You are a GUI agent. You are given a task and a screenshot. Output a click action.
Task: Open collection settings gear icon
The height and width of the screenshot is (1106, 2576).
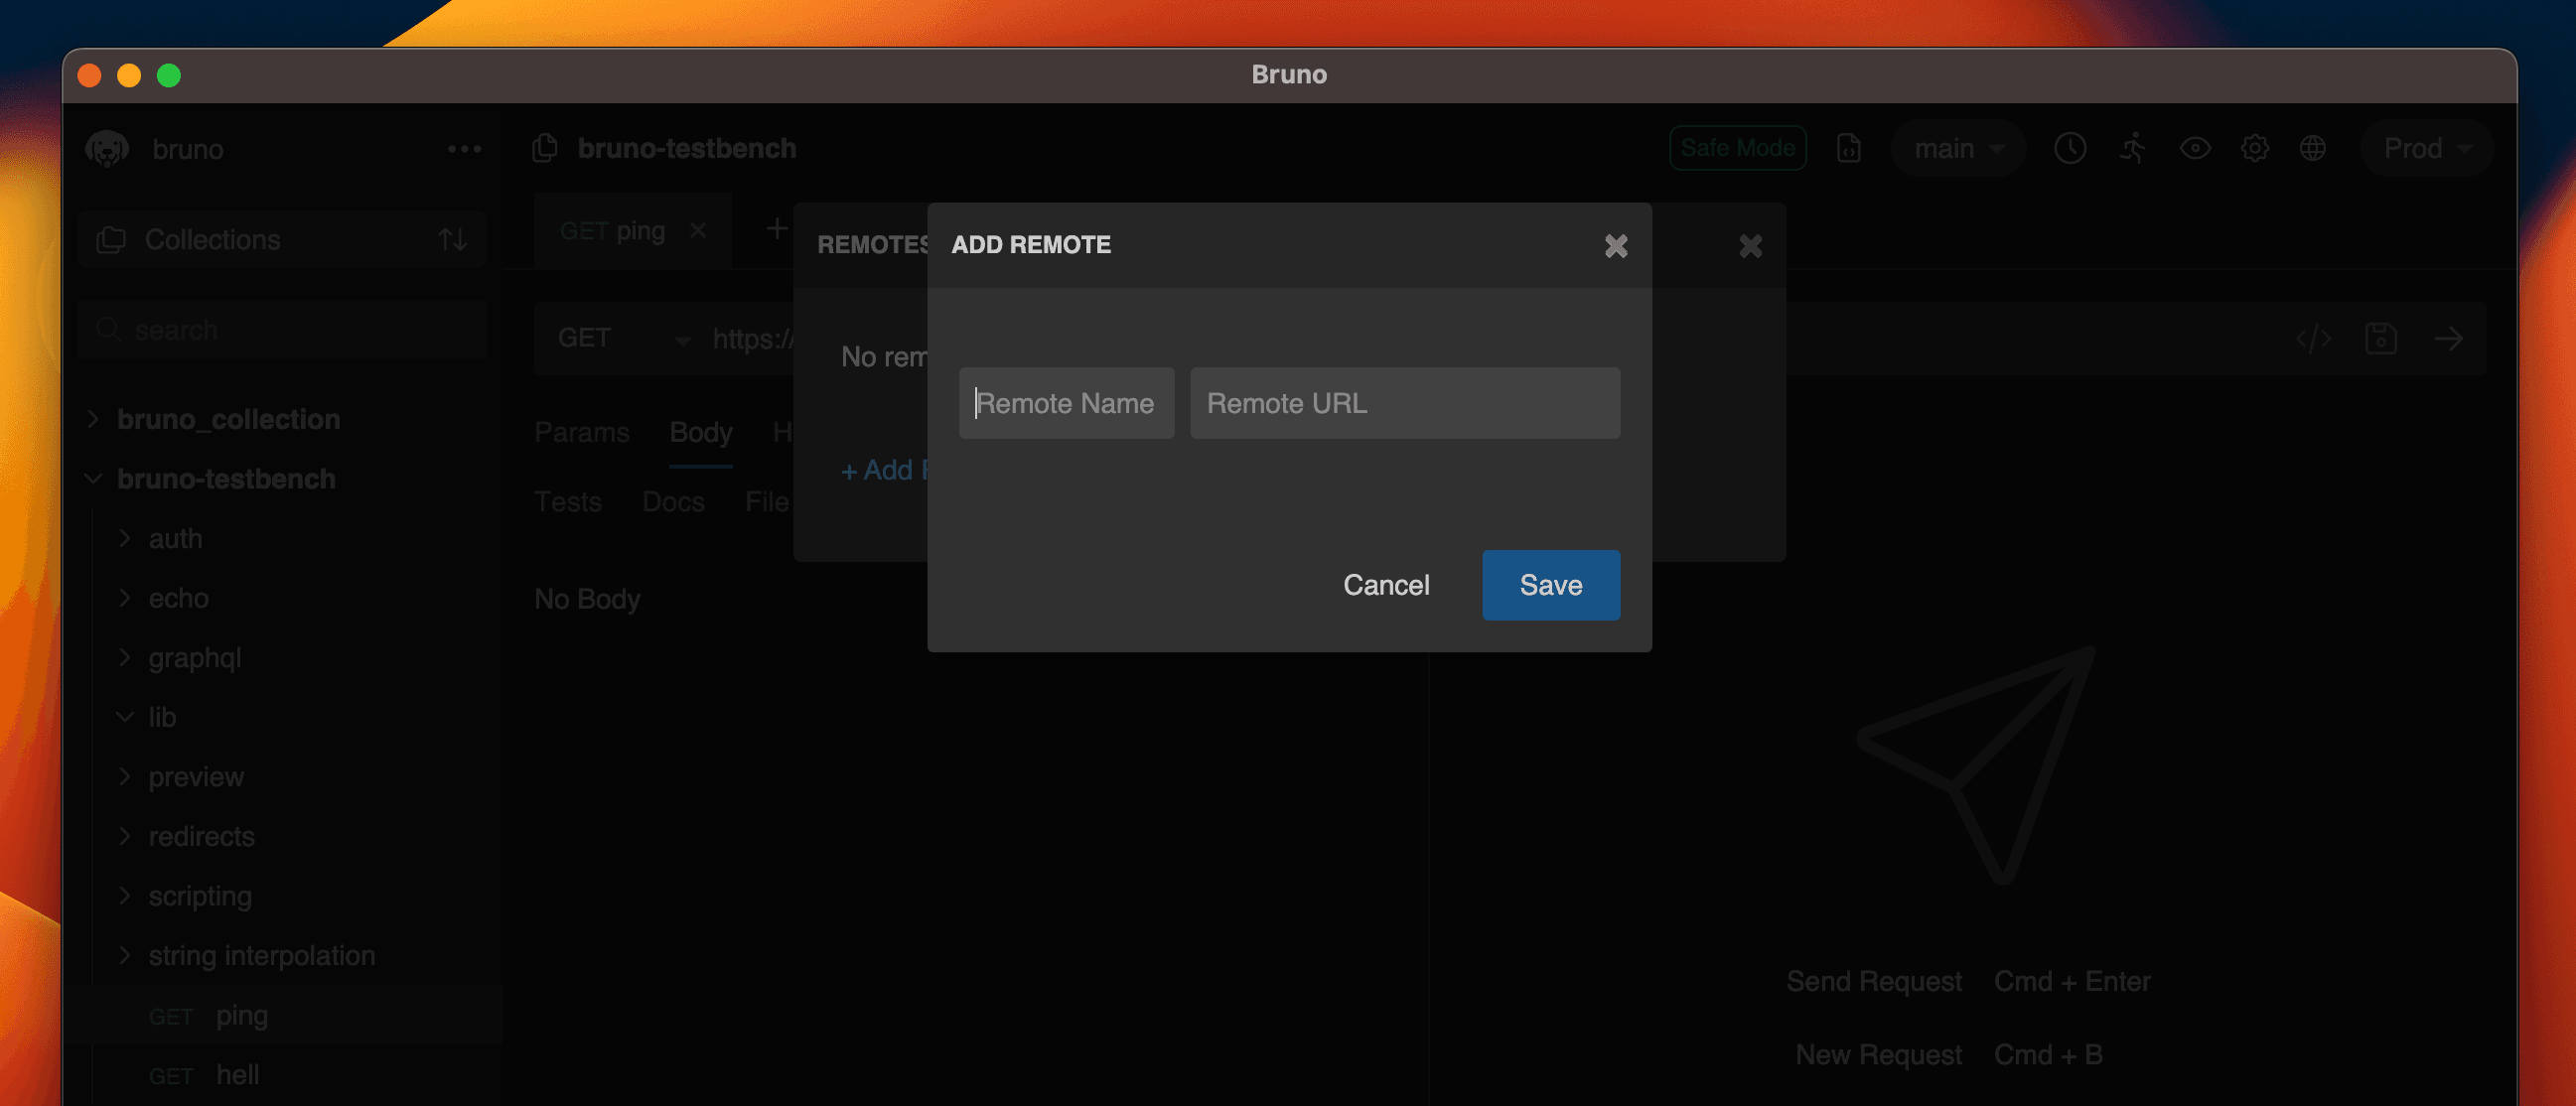coord(2254,149)
